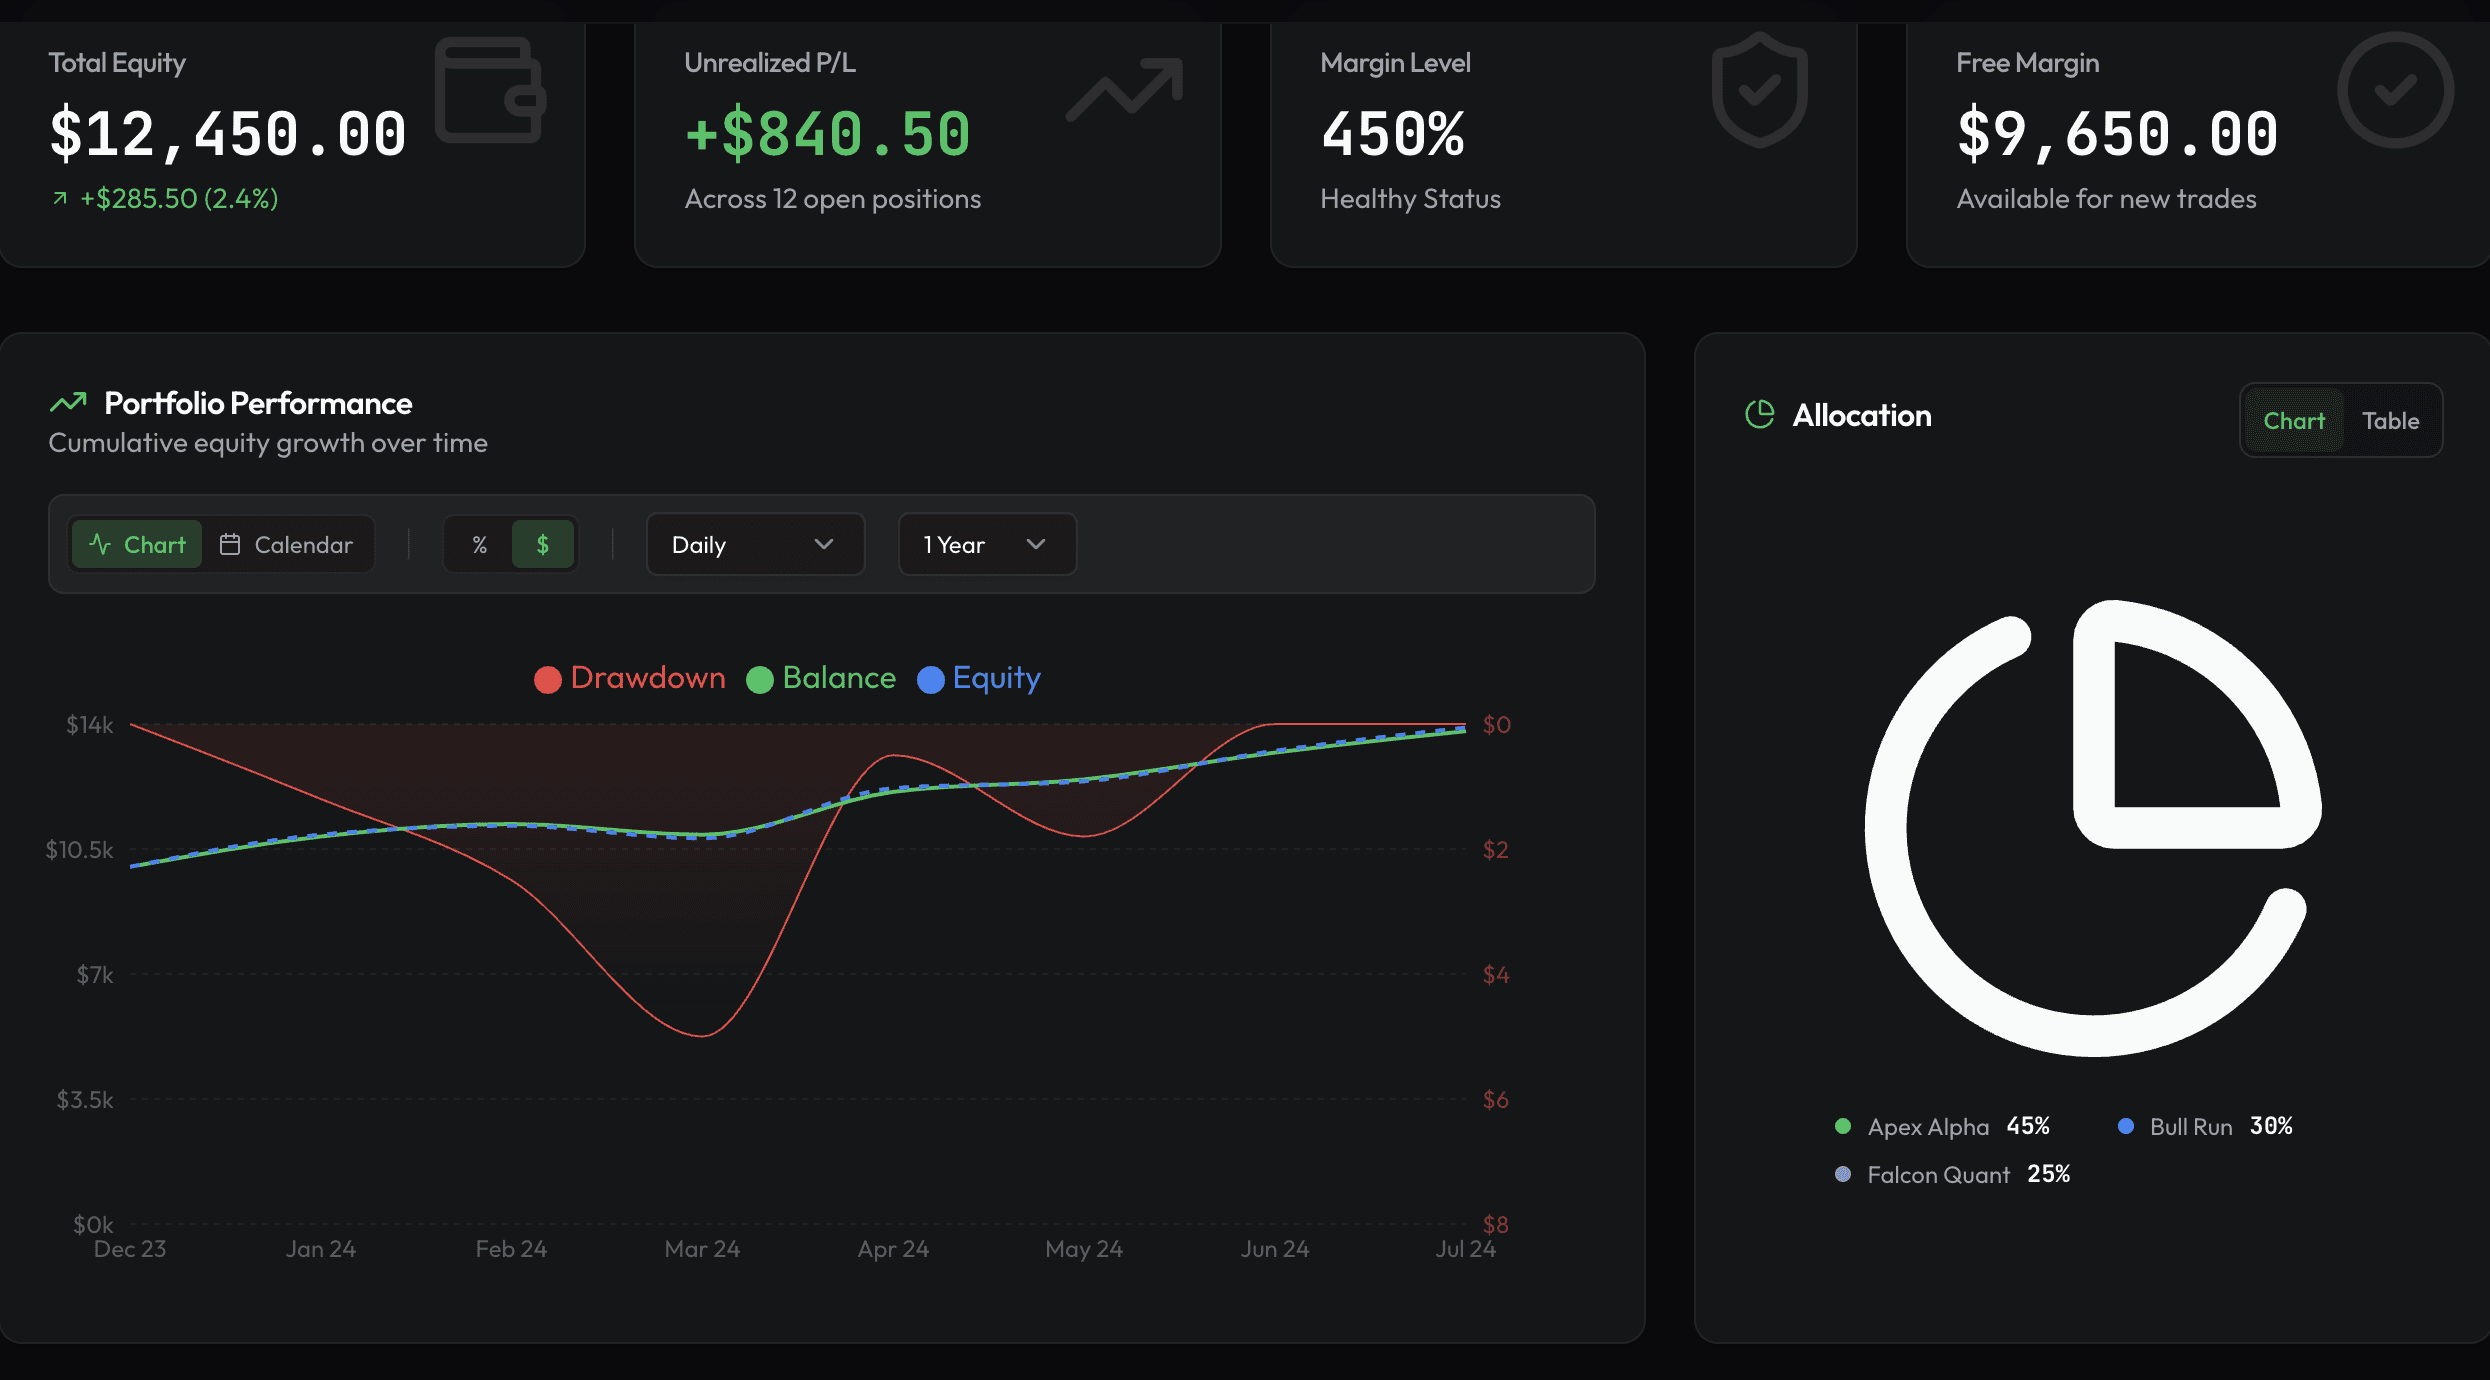Image resolution: width=2490 pixels, height=1380 pixels.
Task: Click the small up arrow beside +$285.50
Action: (60, 198)
